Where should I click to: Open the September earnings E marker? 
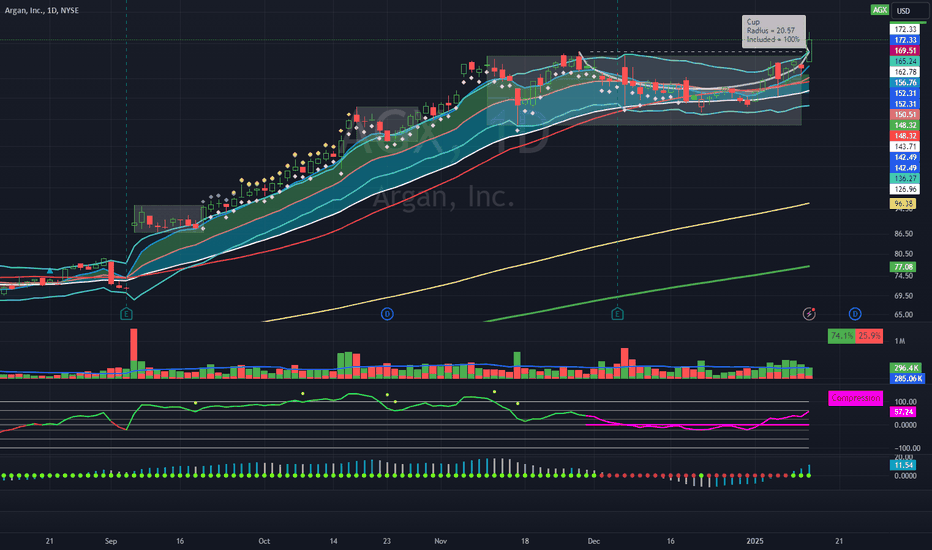click(126, 313)
